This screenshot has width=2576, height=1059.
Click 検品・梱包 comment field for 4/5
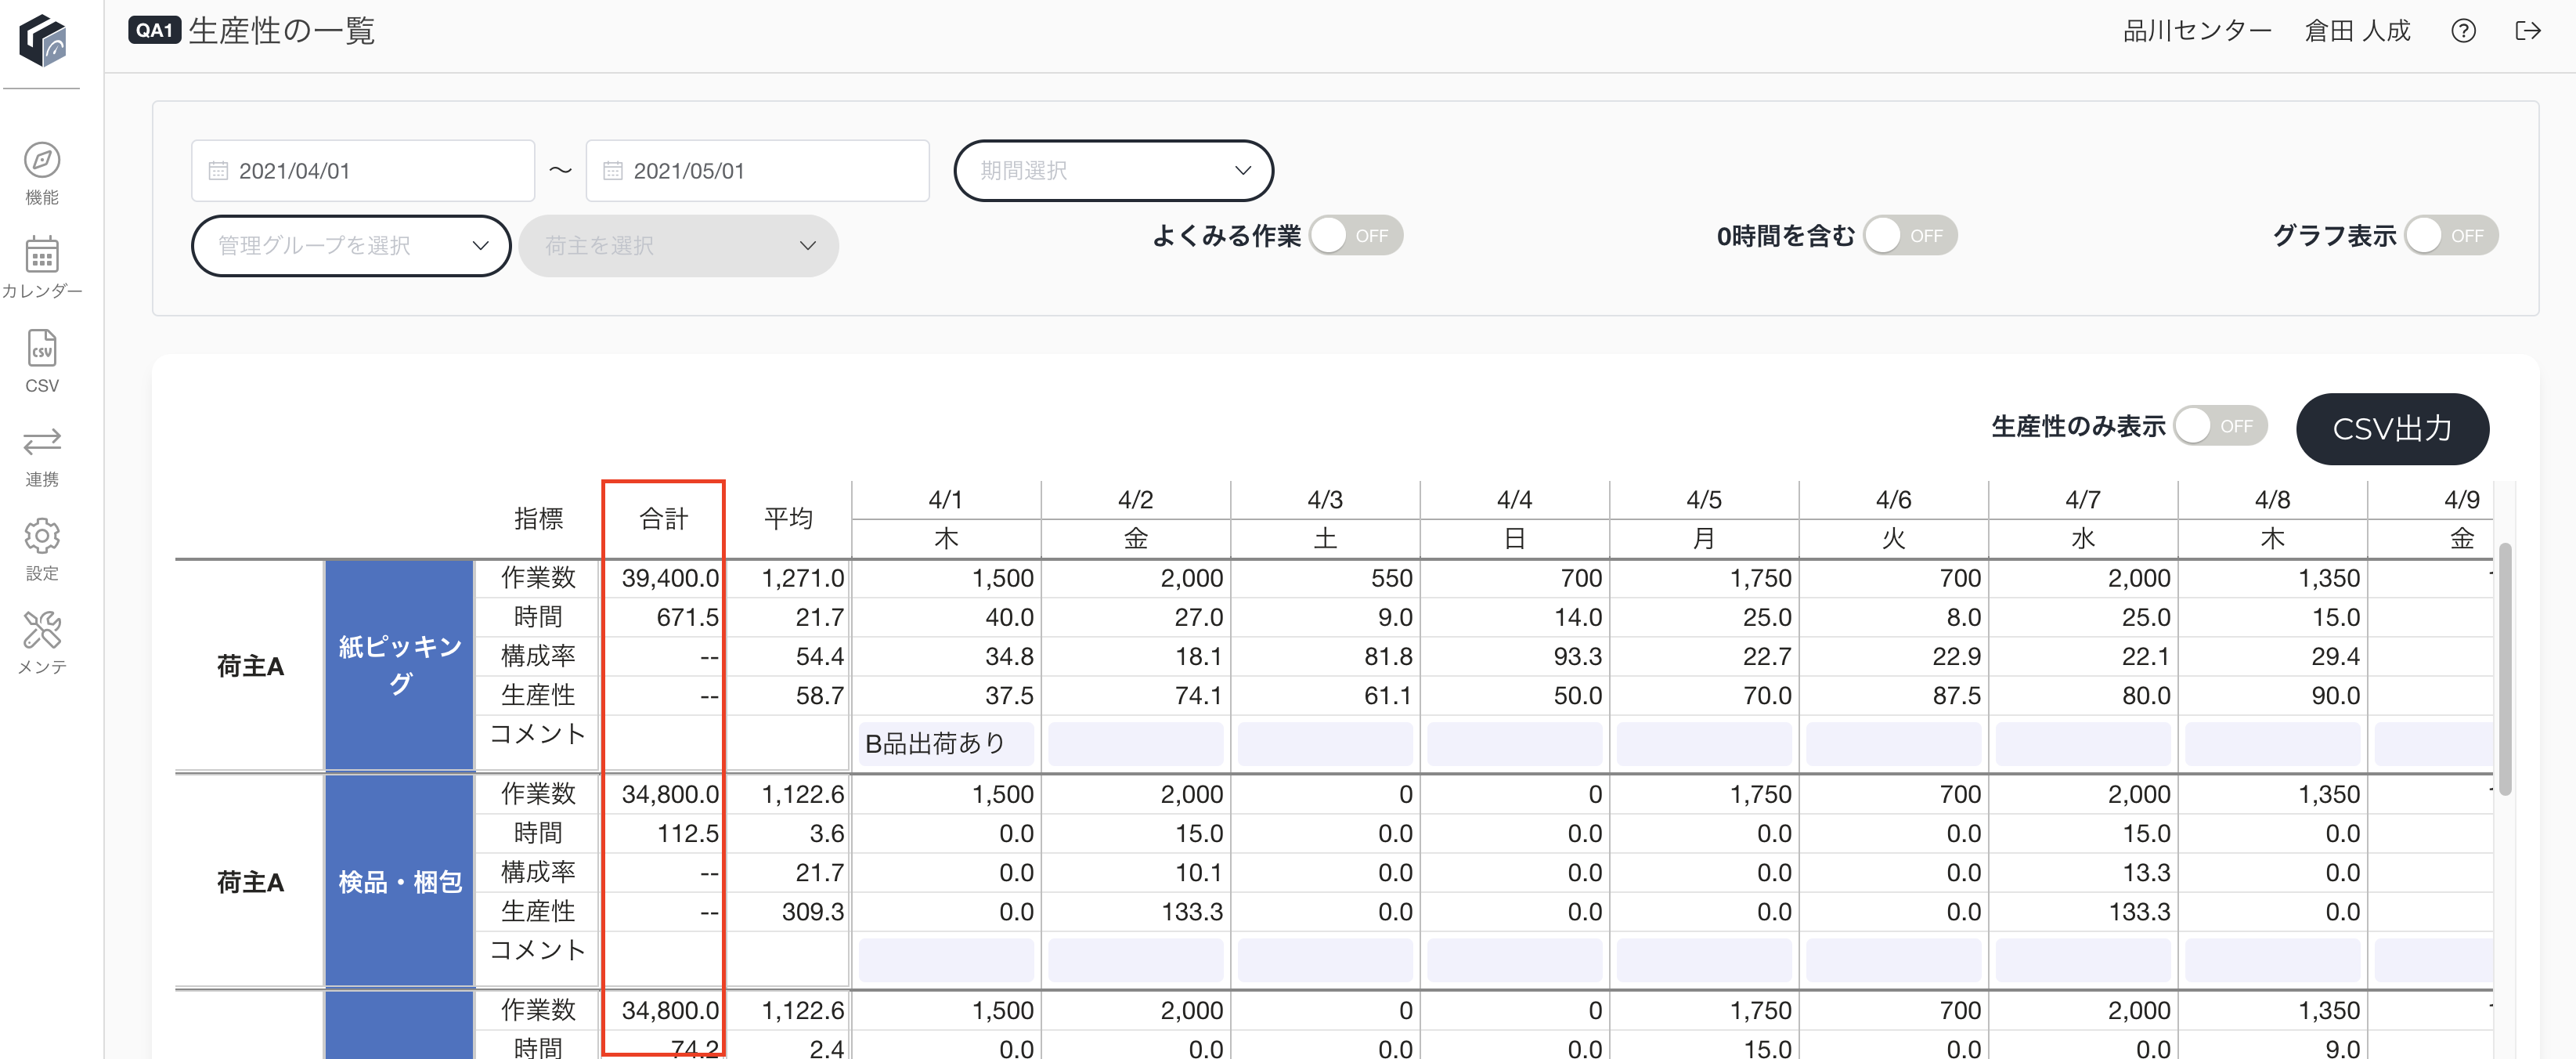click(x=1704, y=960)
